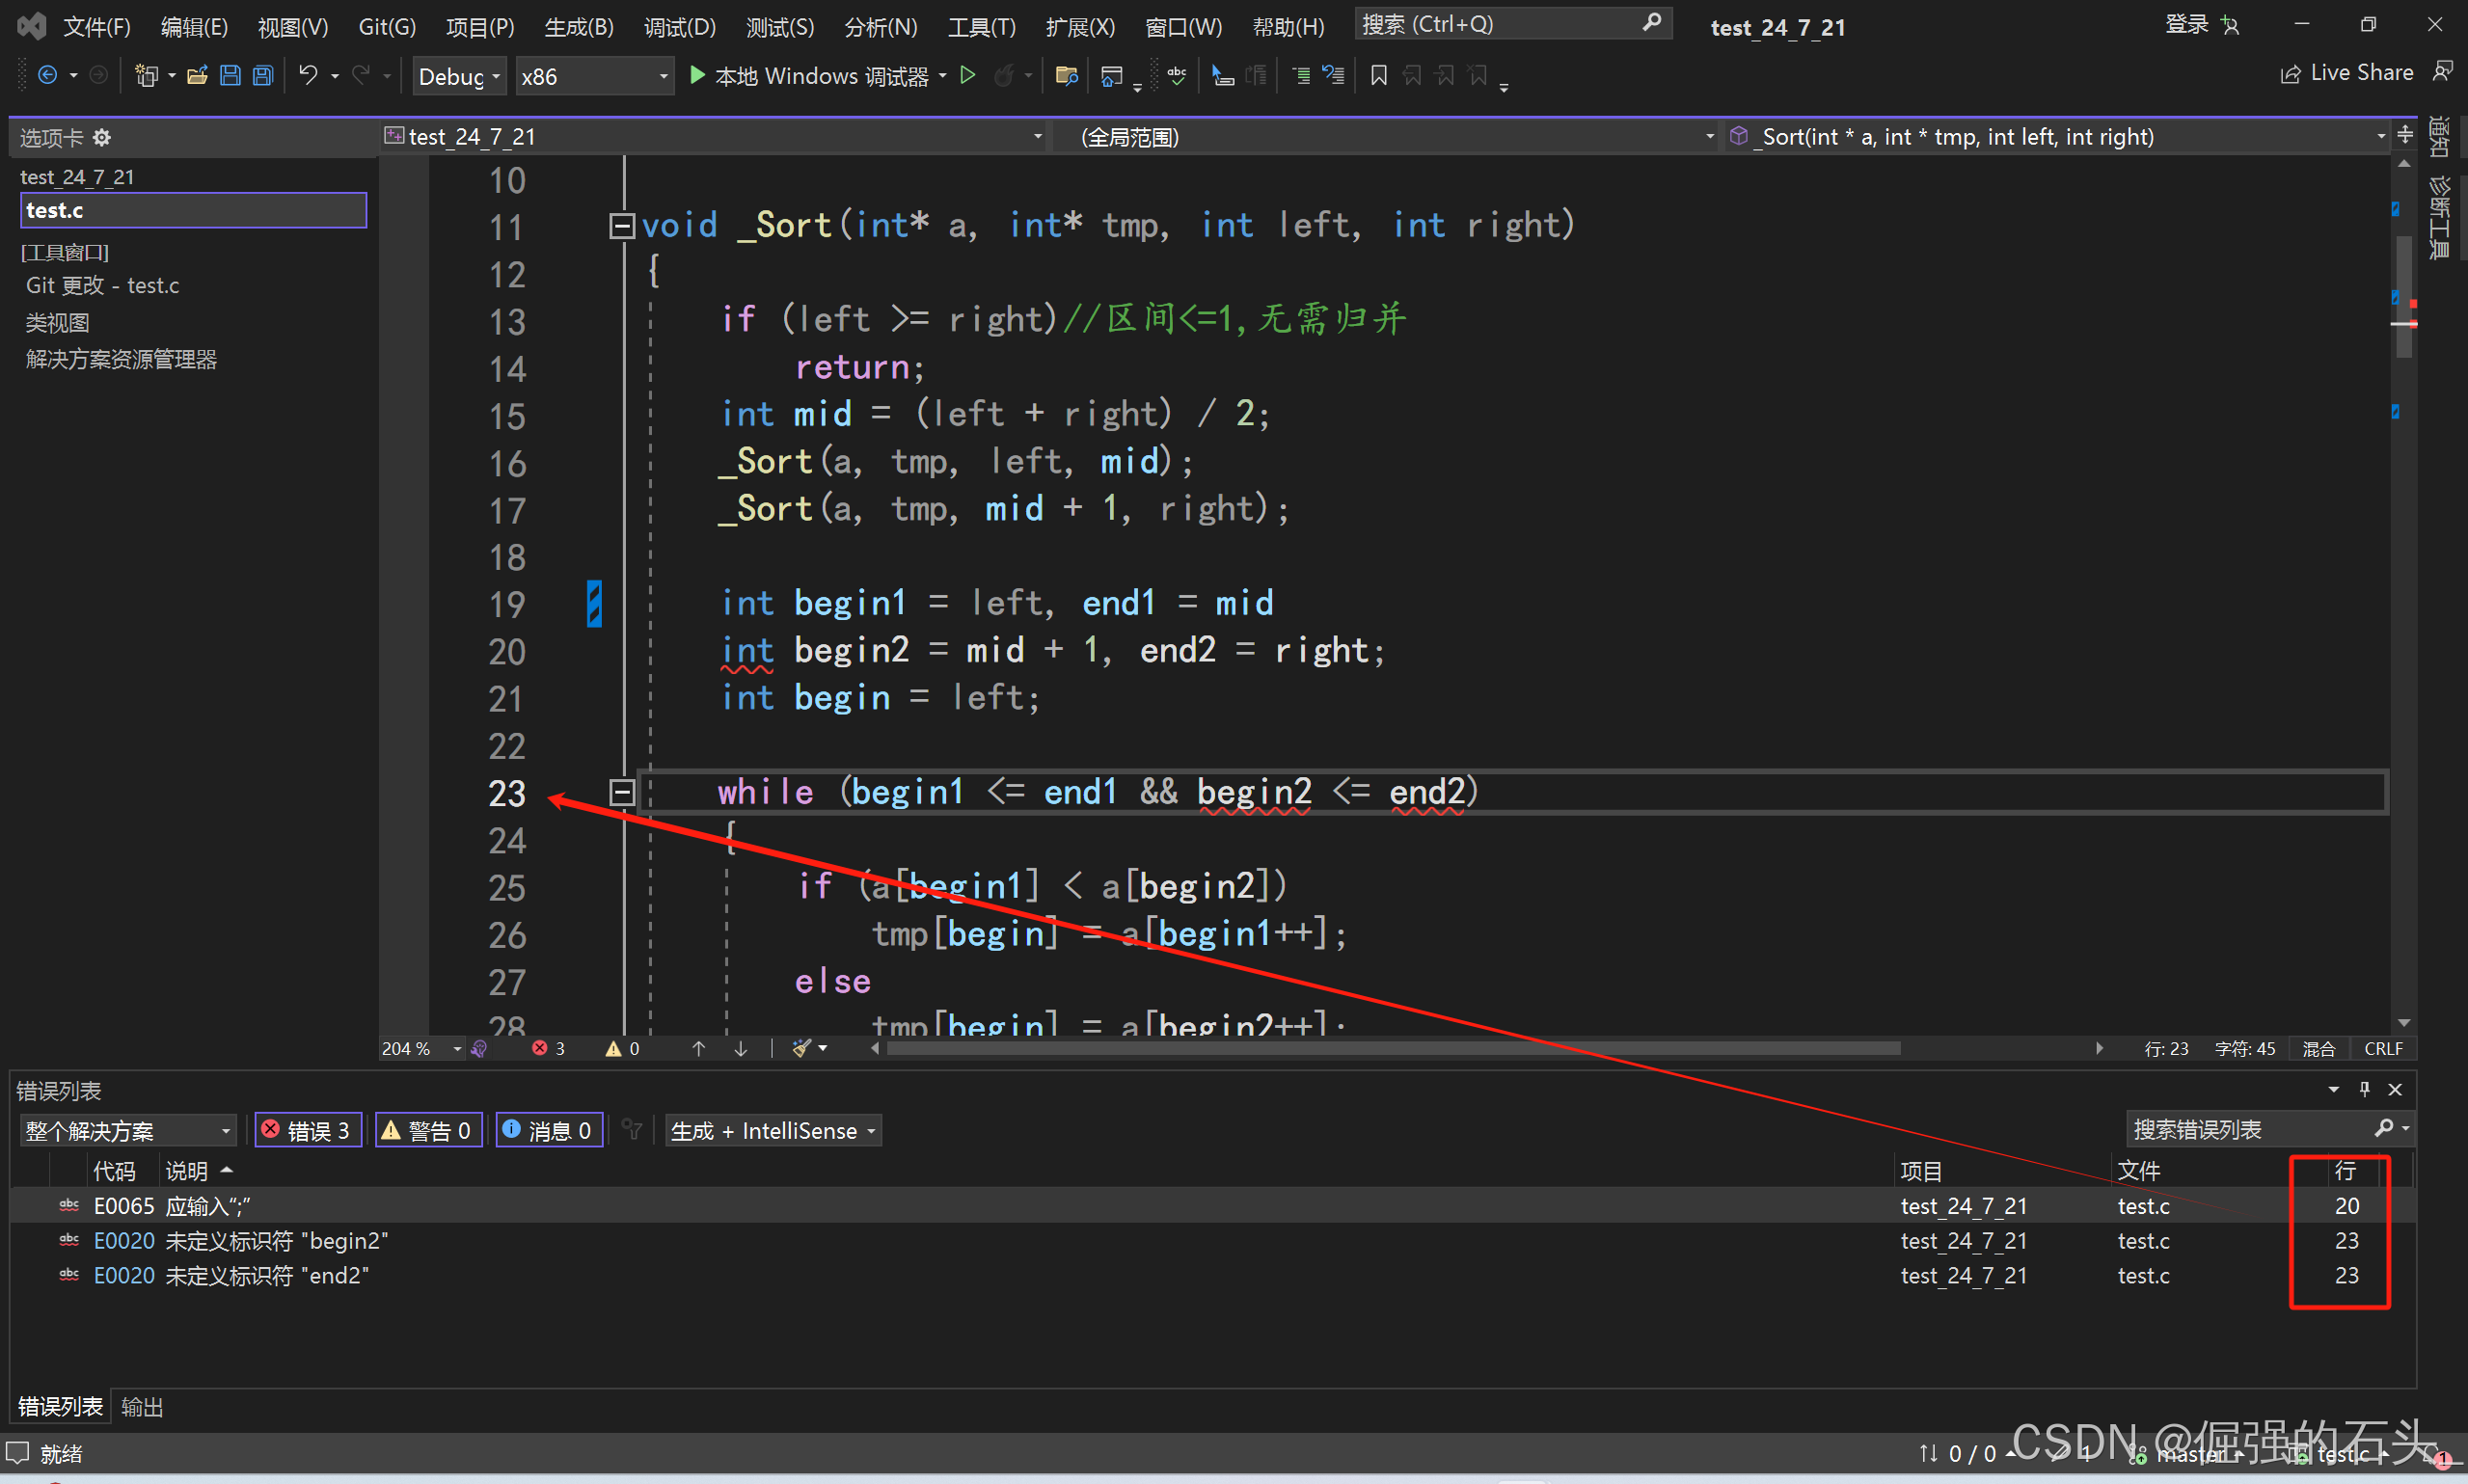Collapse the _Sort function at line 11
Viewport: 2468px width, 1484px height.
pyautogui.click(x=621, y=226)
